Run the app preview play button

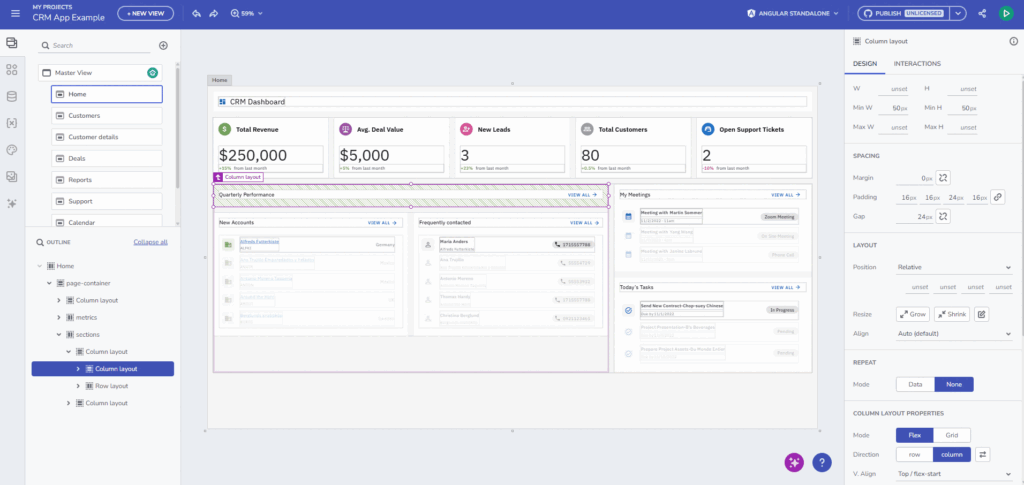1006,13
